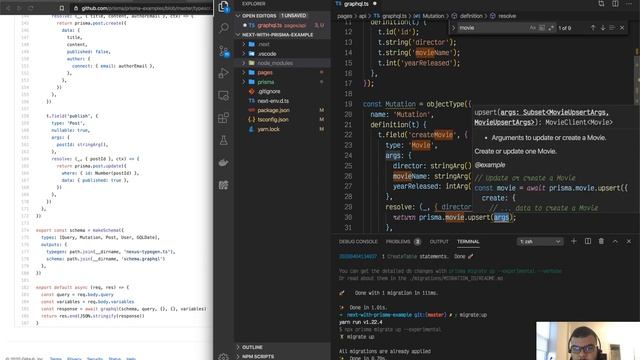Open editor More Actions menu

click(x=629, y=4)
